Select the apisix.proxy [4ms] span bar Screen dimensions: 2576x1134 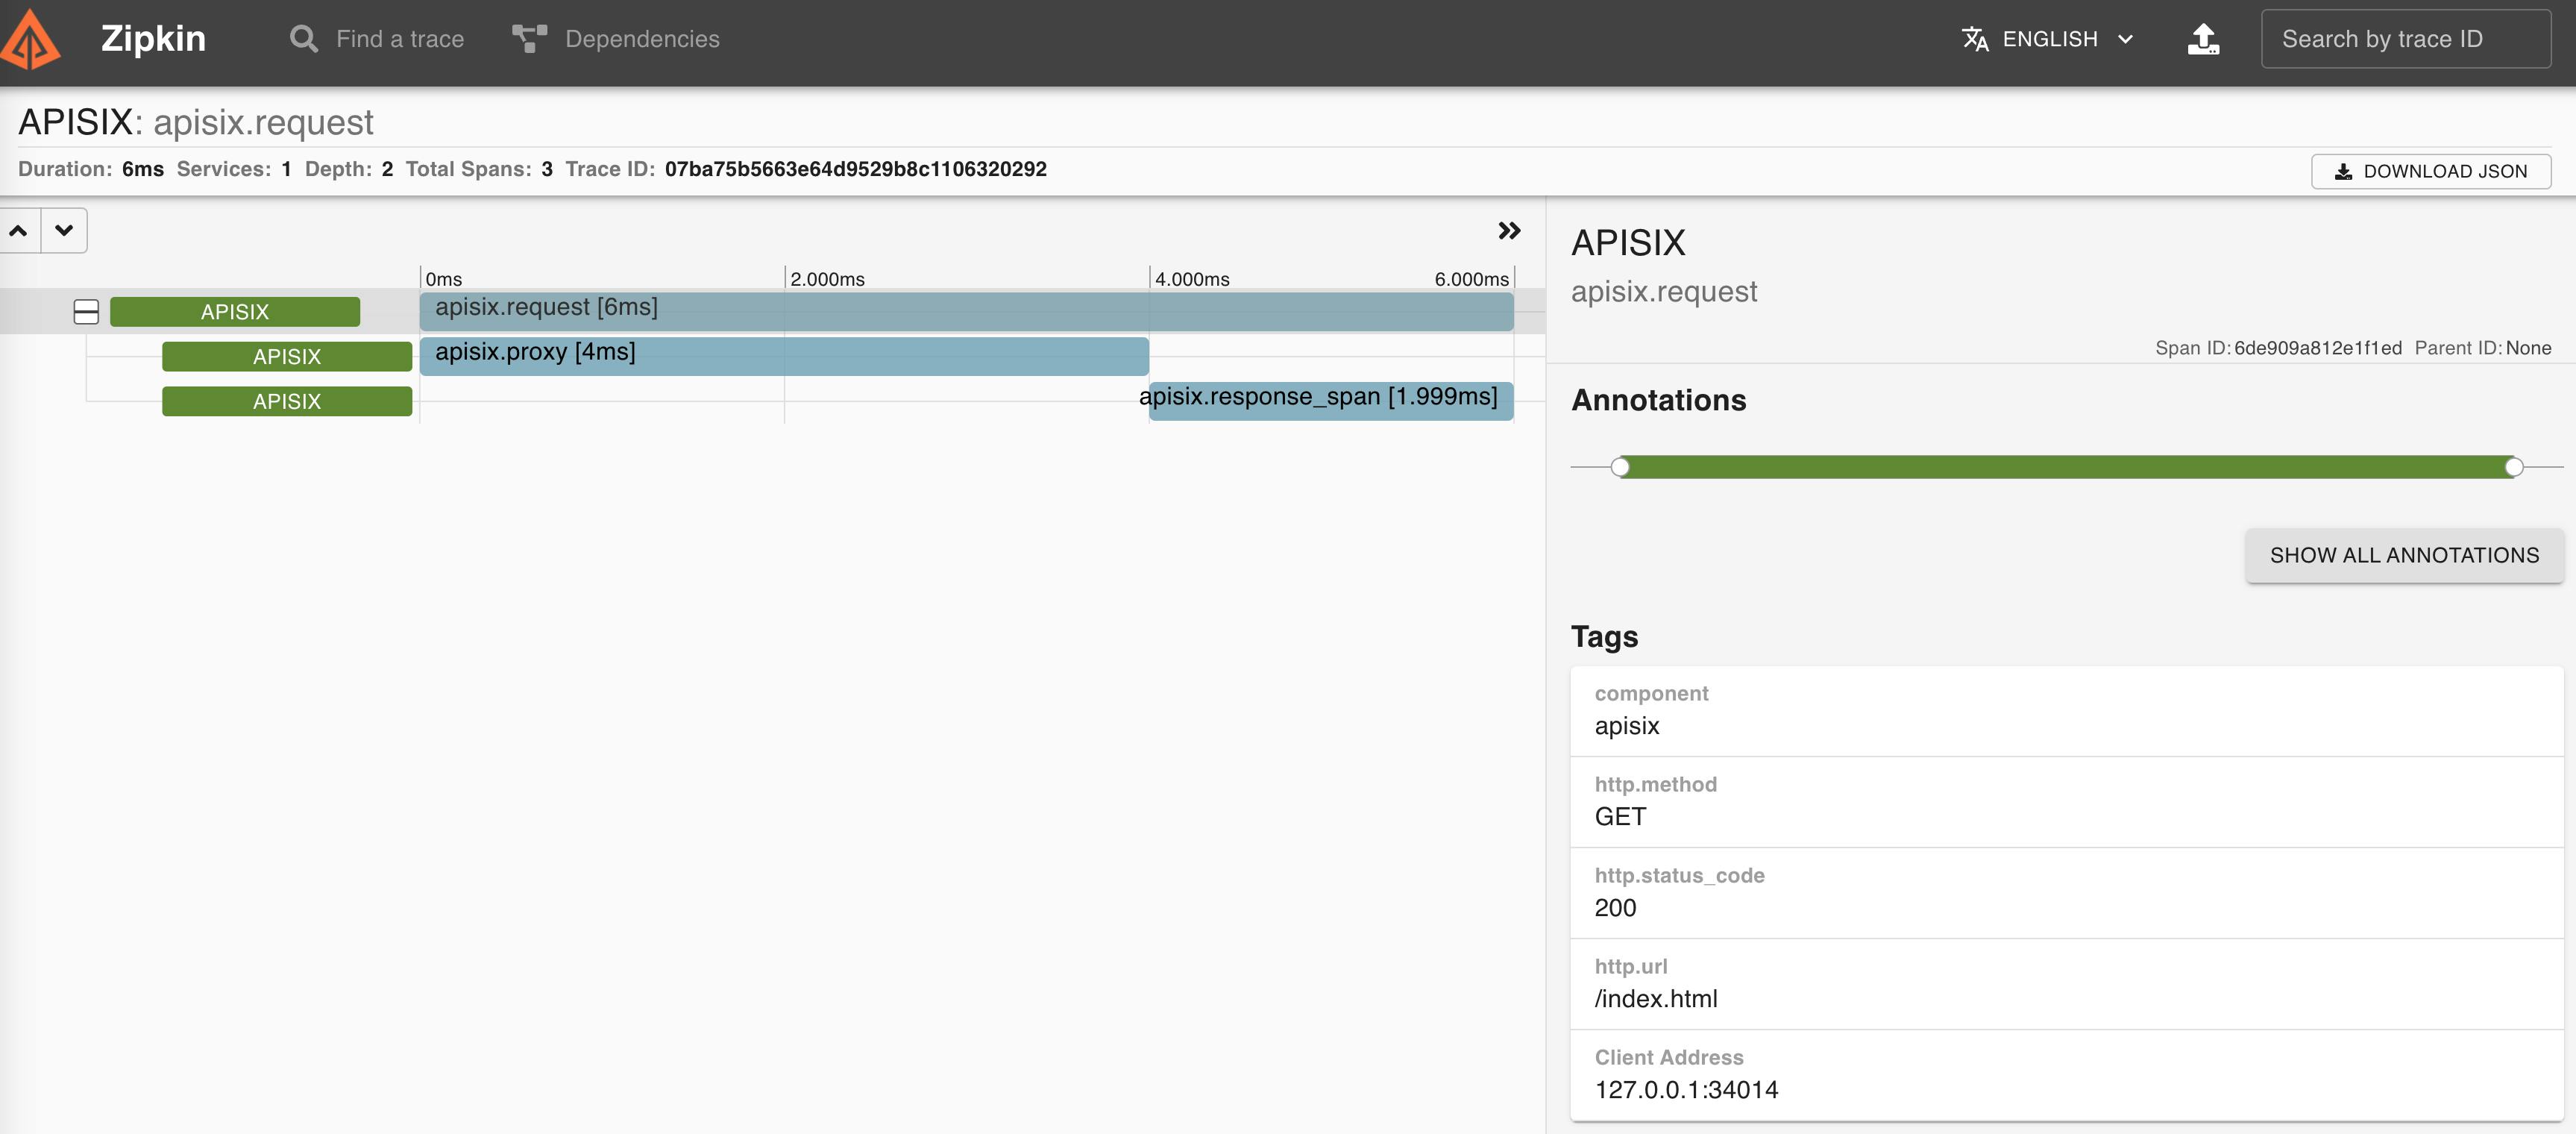point(784,357)
